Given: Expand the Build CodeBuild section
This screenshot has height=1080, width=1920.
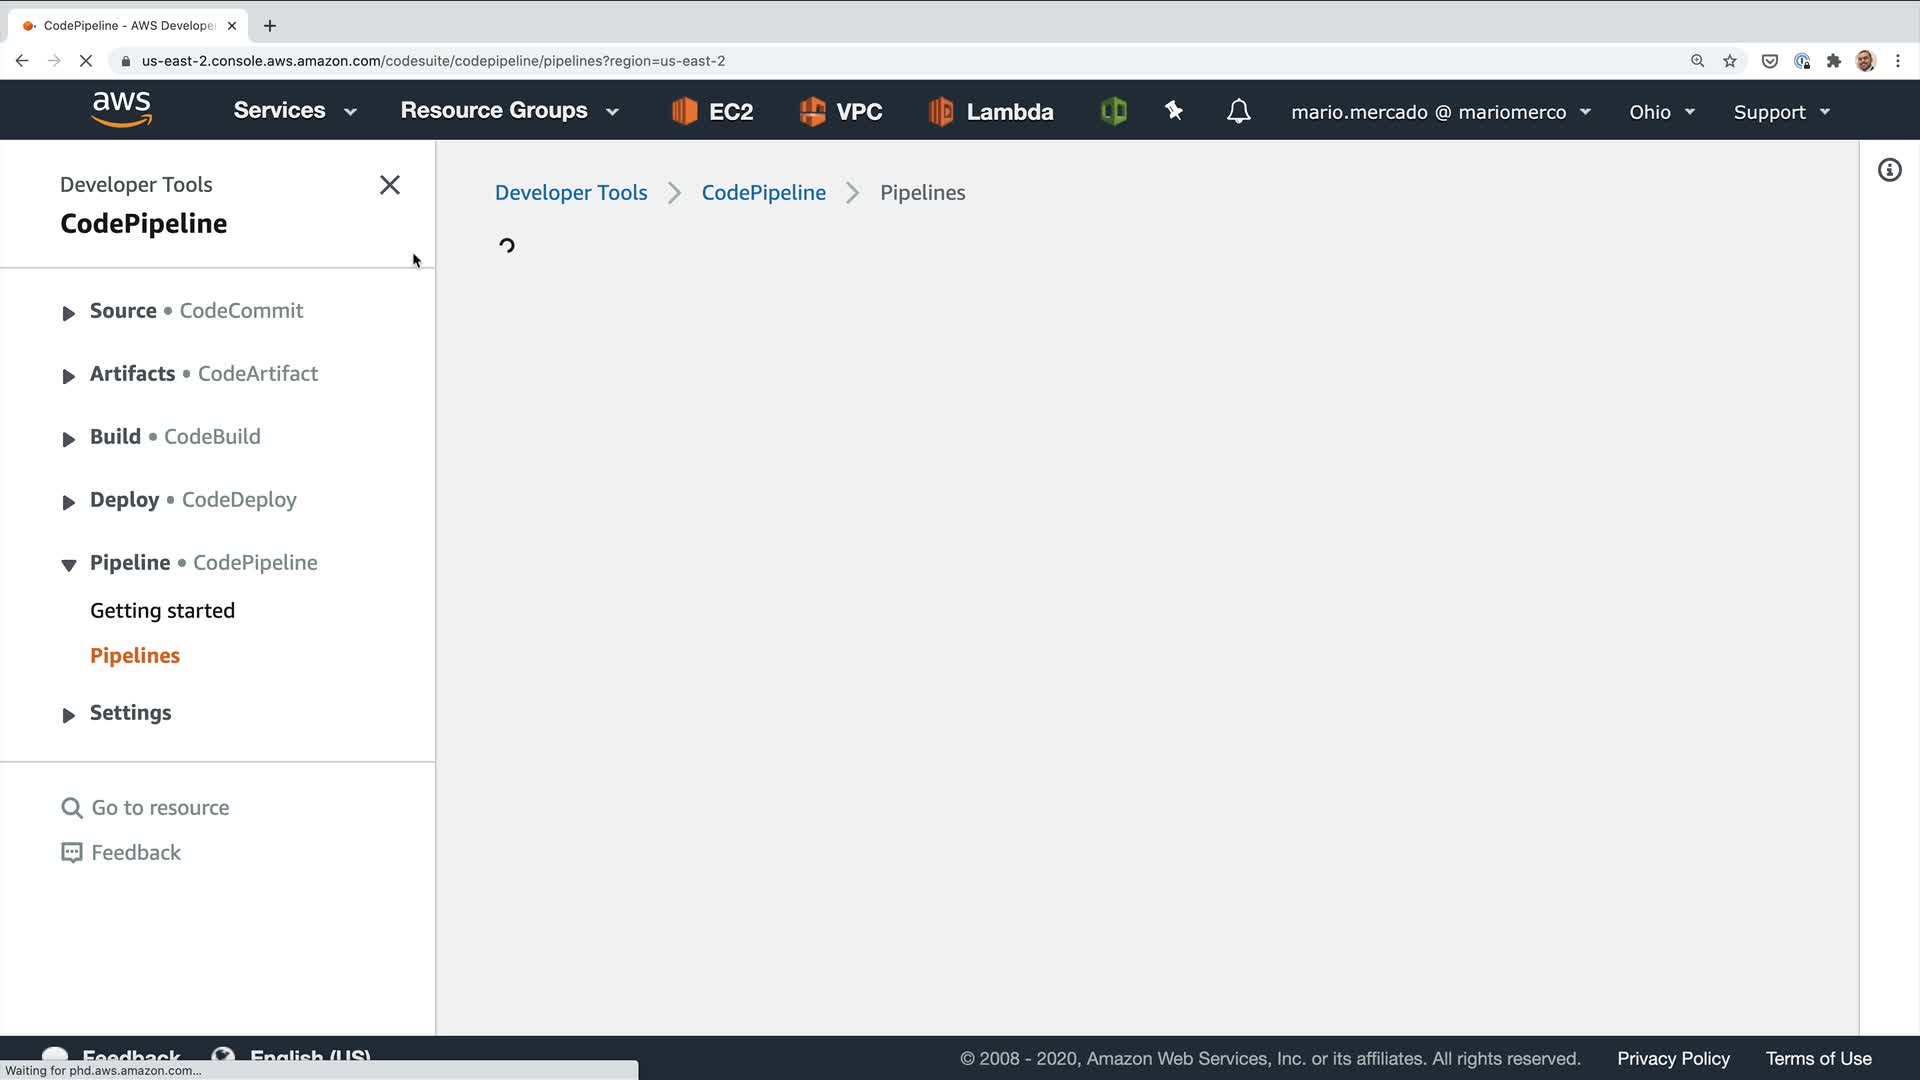Looking at the screenshot, I should (69, 439).
